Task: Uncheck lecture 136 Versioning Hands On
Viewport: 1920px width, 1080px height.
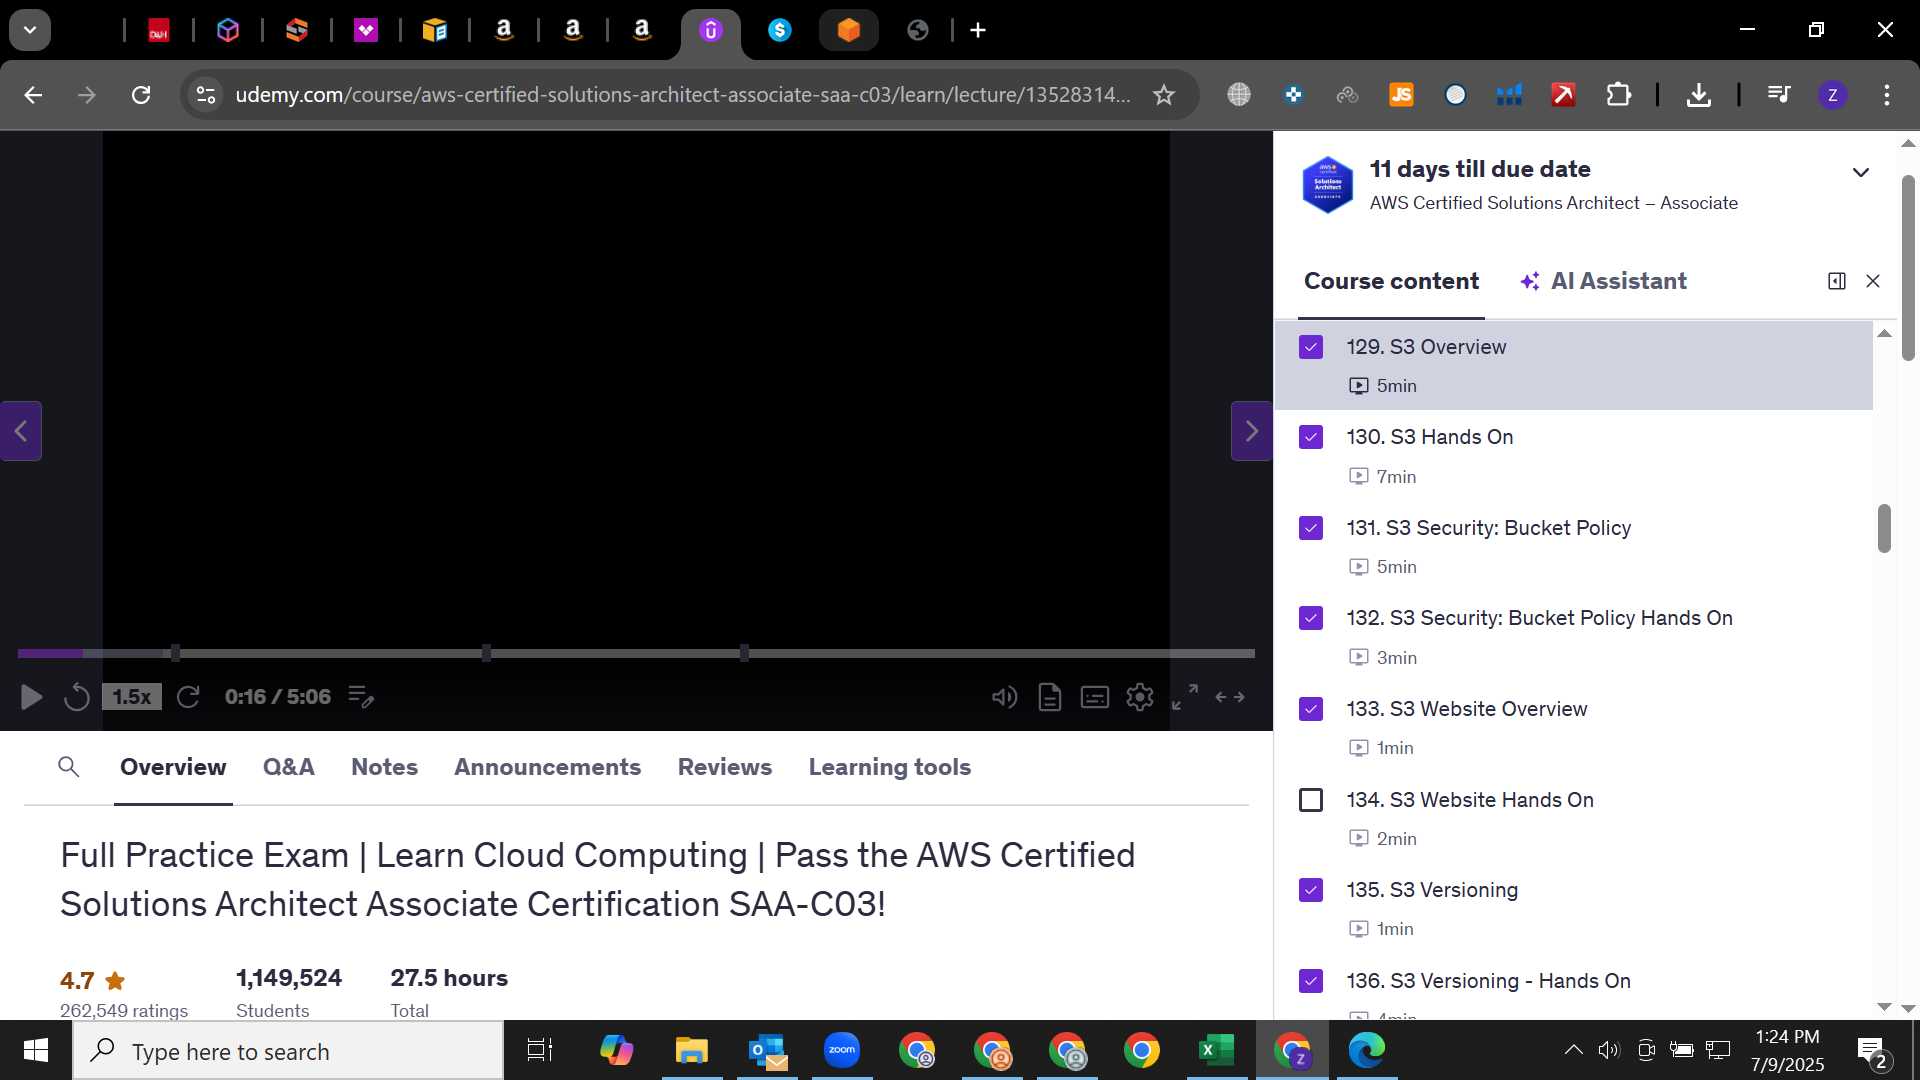Action: point(1311,981)
